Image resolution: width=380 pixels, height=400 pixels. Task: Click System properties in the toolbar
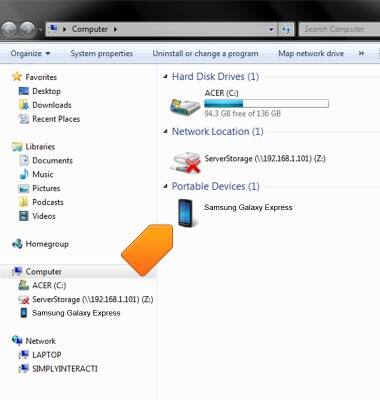point(101,53)
